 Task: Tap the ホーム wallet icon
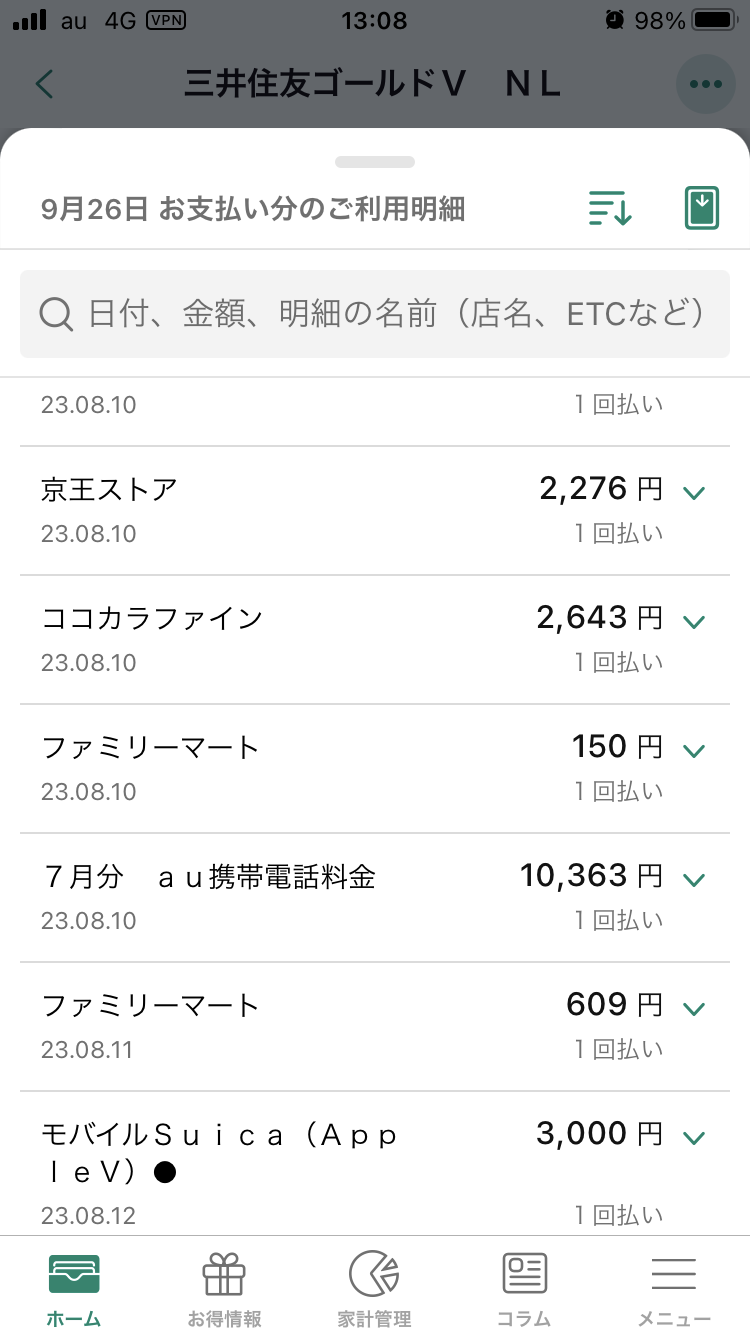(74, 1275)
